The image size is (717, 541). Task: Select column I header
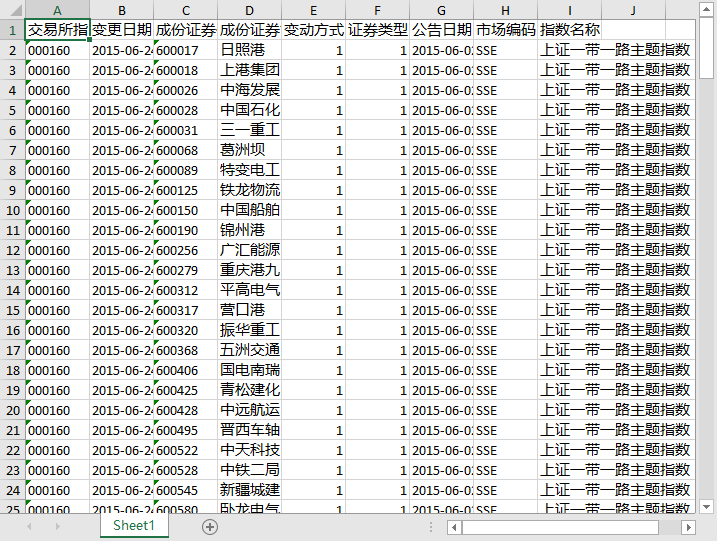(570, 10)
